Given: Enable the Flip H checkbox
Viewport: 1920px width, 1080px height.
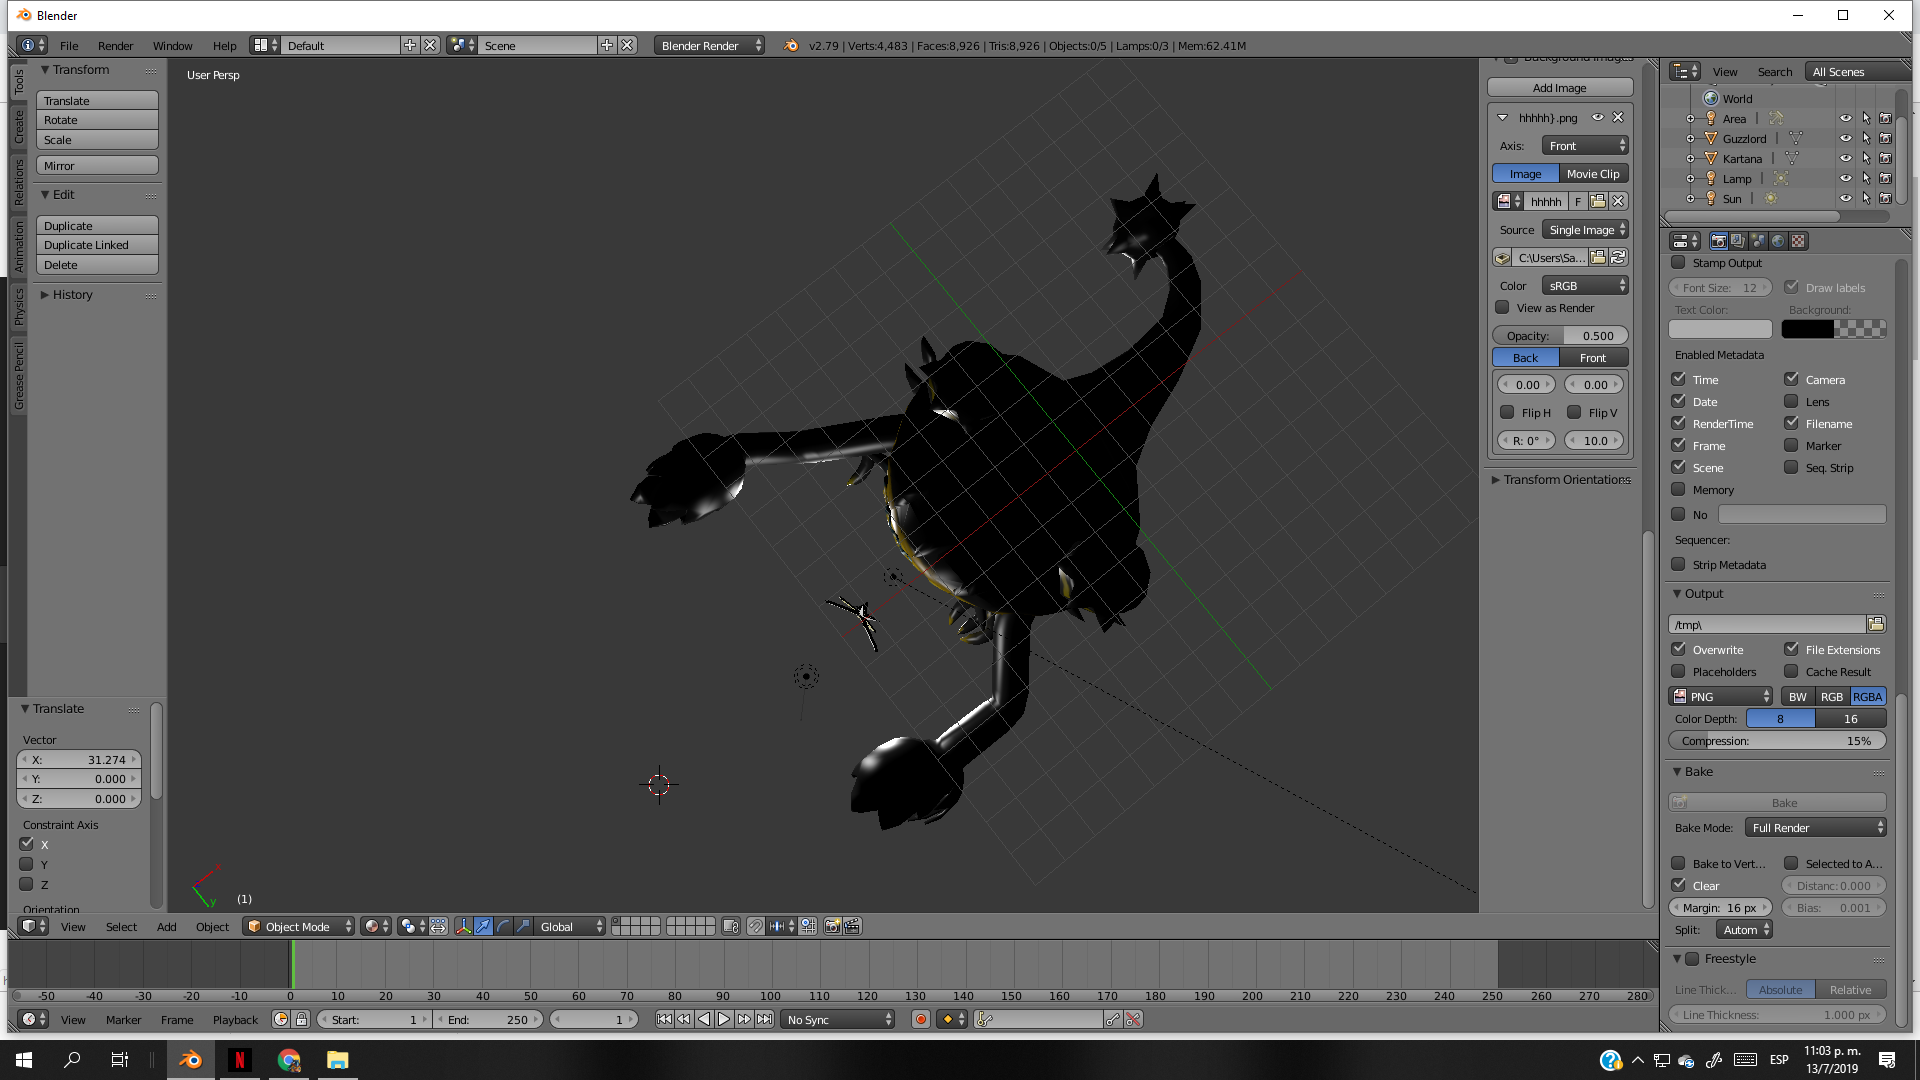Looking at the screenshot, I should pyautogui.click(x=1508, y=412).
